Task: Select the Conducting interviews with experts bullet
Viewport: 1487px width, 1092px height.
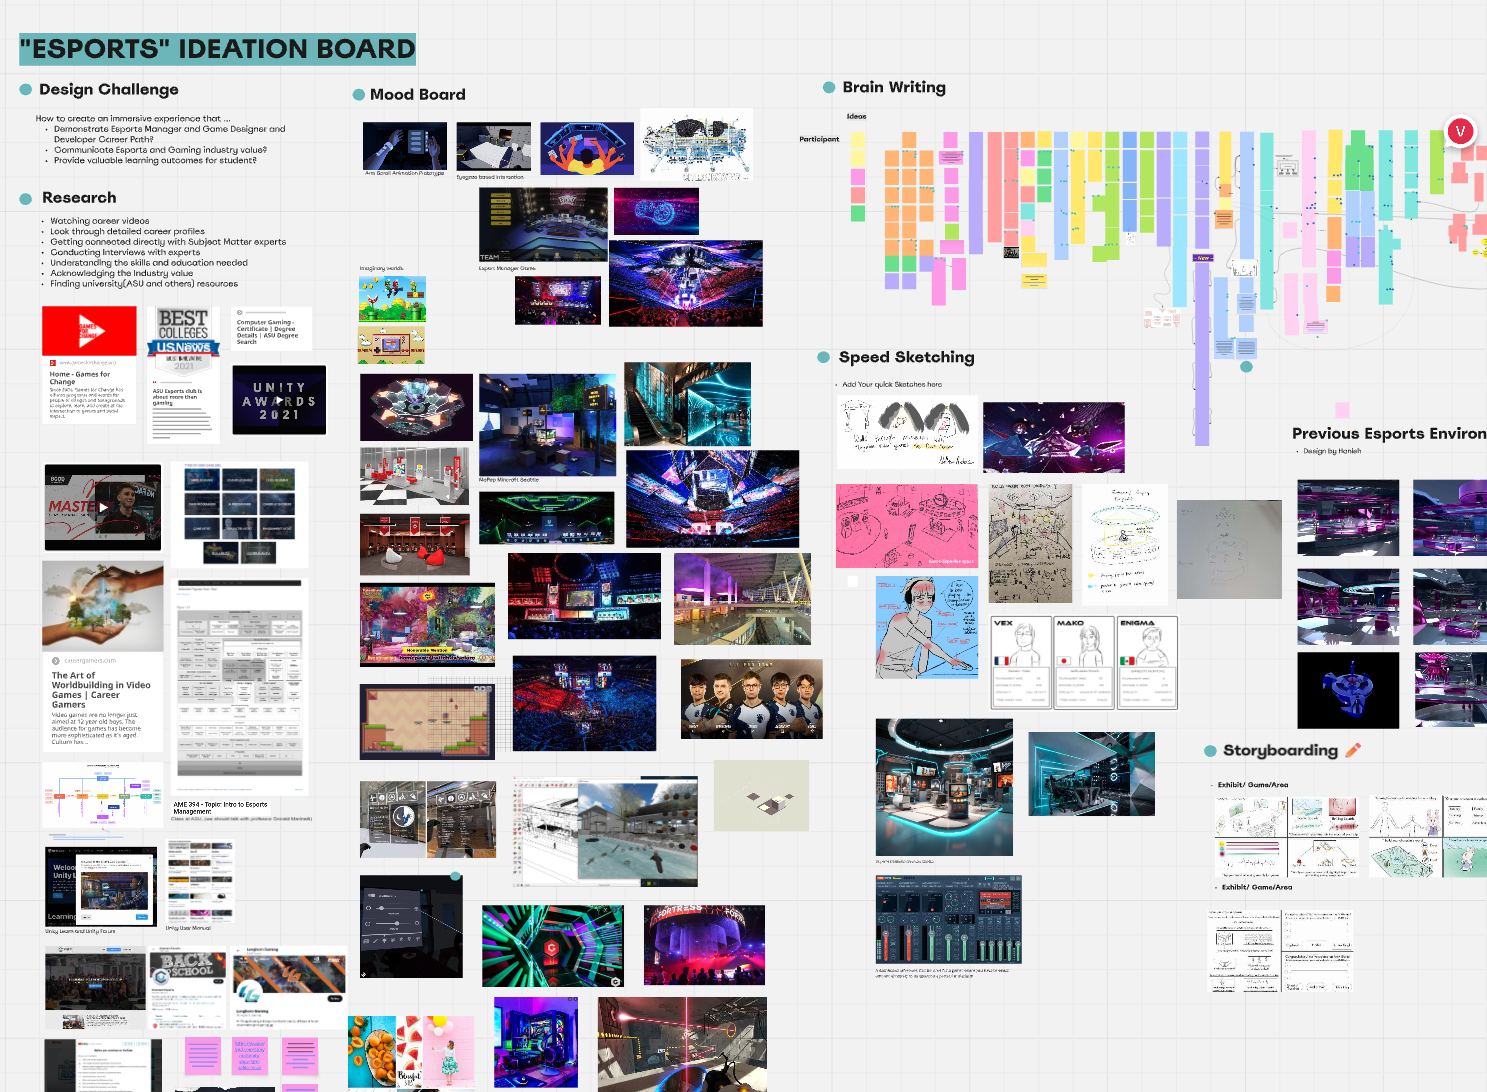Action: [125, 252]
